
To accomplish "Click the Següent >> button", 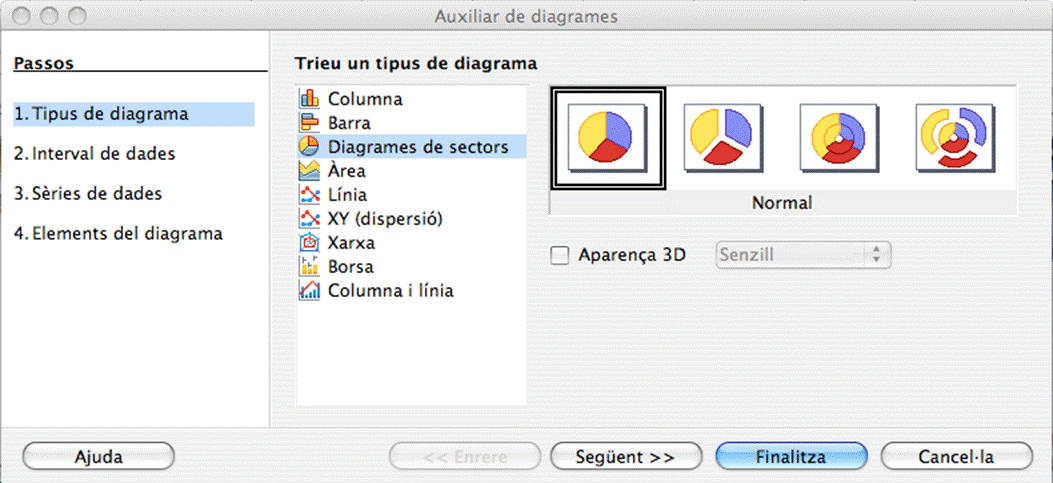I will [626, 457].
